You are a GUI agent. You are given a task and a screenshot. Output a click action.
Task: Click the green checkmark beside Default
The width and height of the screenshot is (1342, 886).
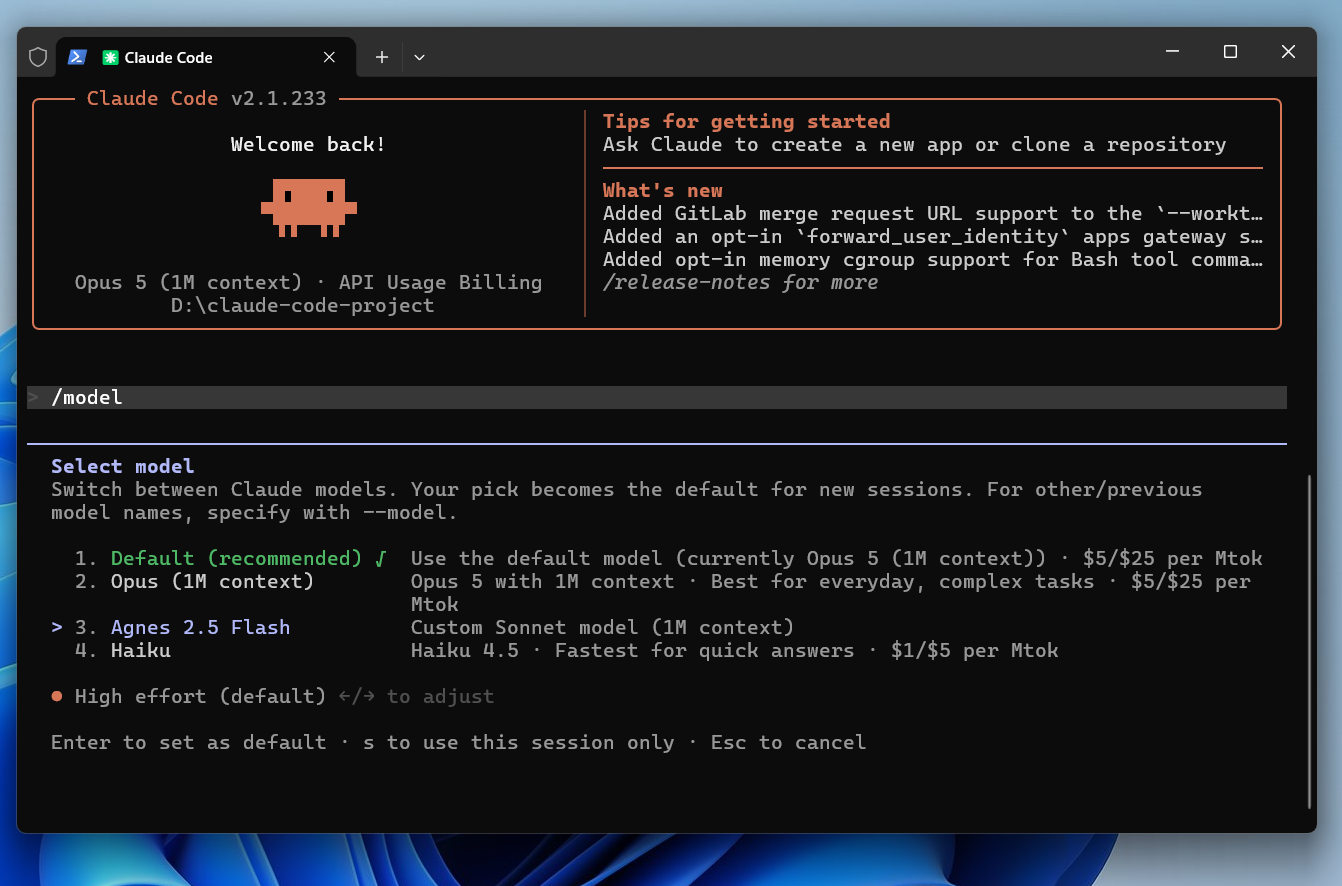point(380,558)
